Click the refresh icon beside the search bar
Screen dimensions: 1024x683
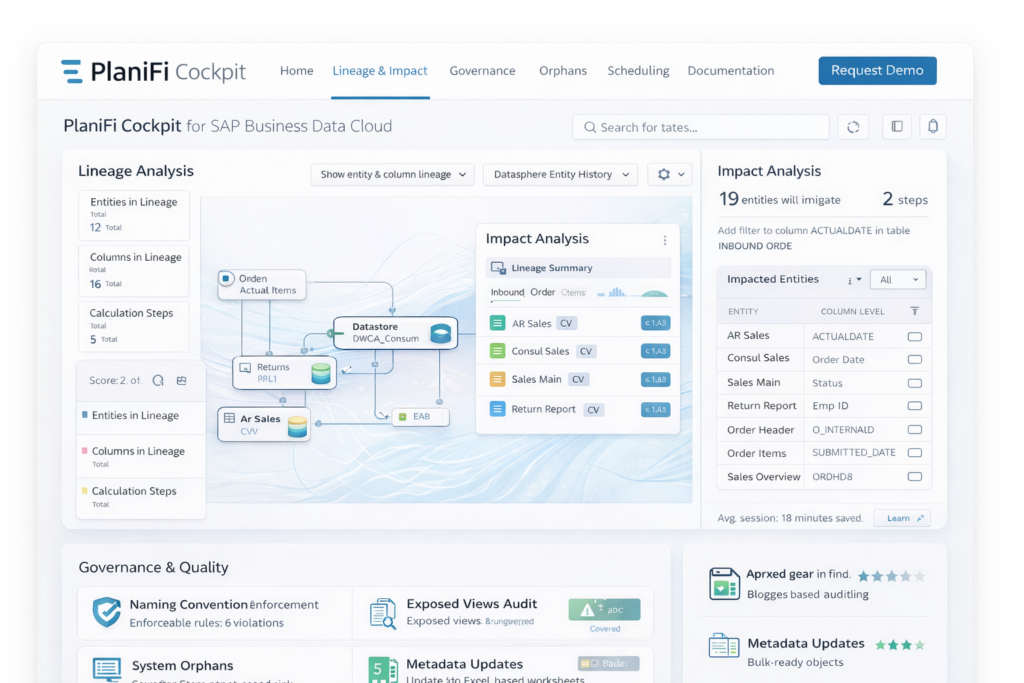pyautogui.click(x=852, y=126)
